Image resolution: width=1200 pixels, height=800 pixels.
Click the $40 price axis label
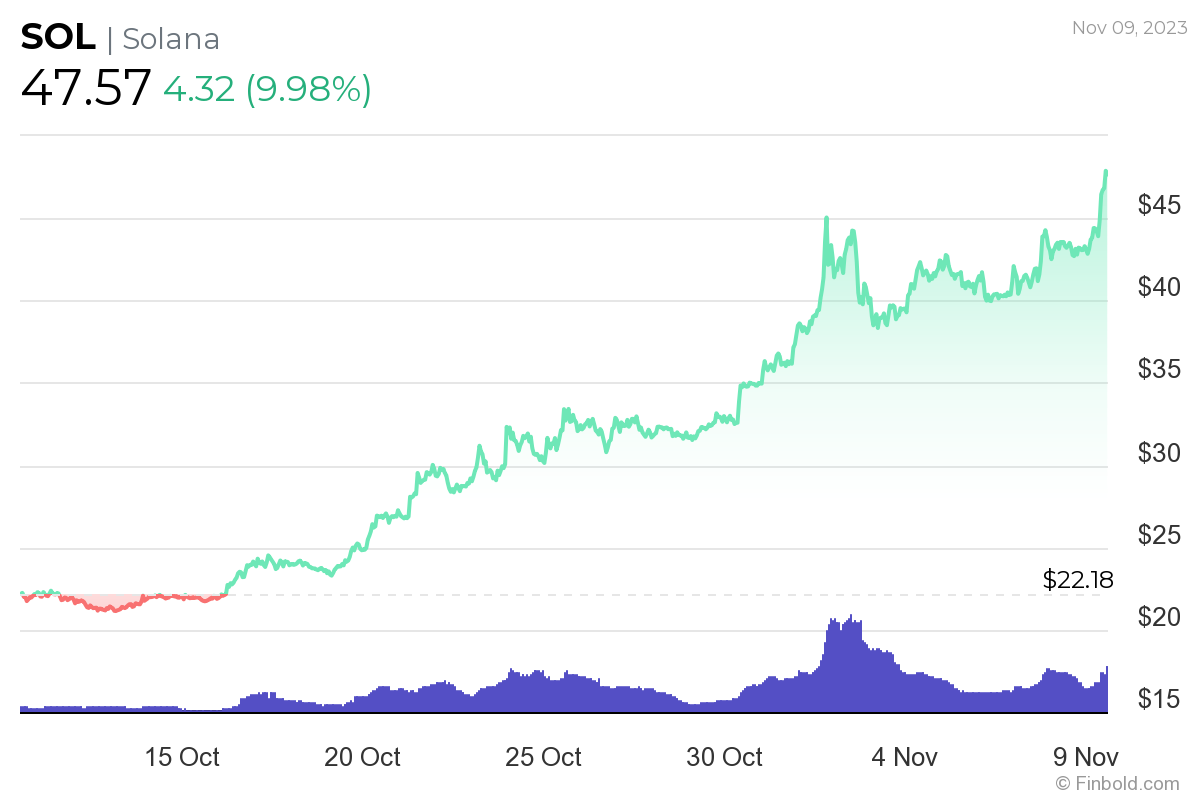[1161, 288]
